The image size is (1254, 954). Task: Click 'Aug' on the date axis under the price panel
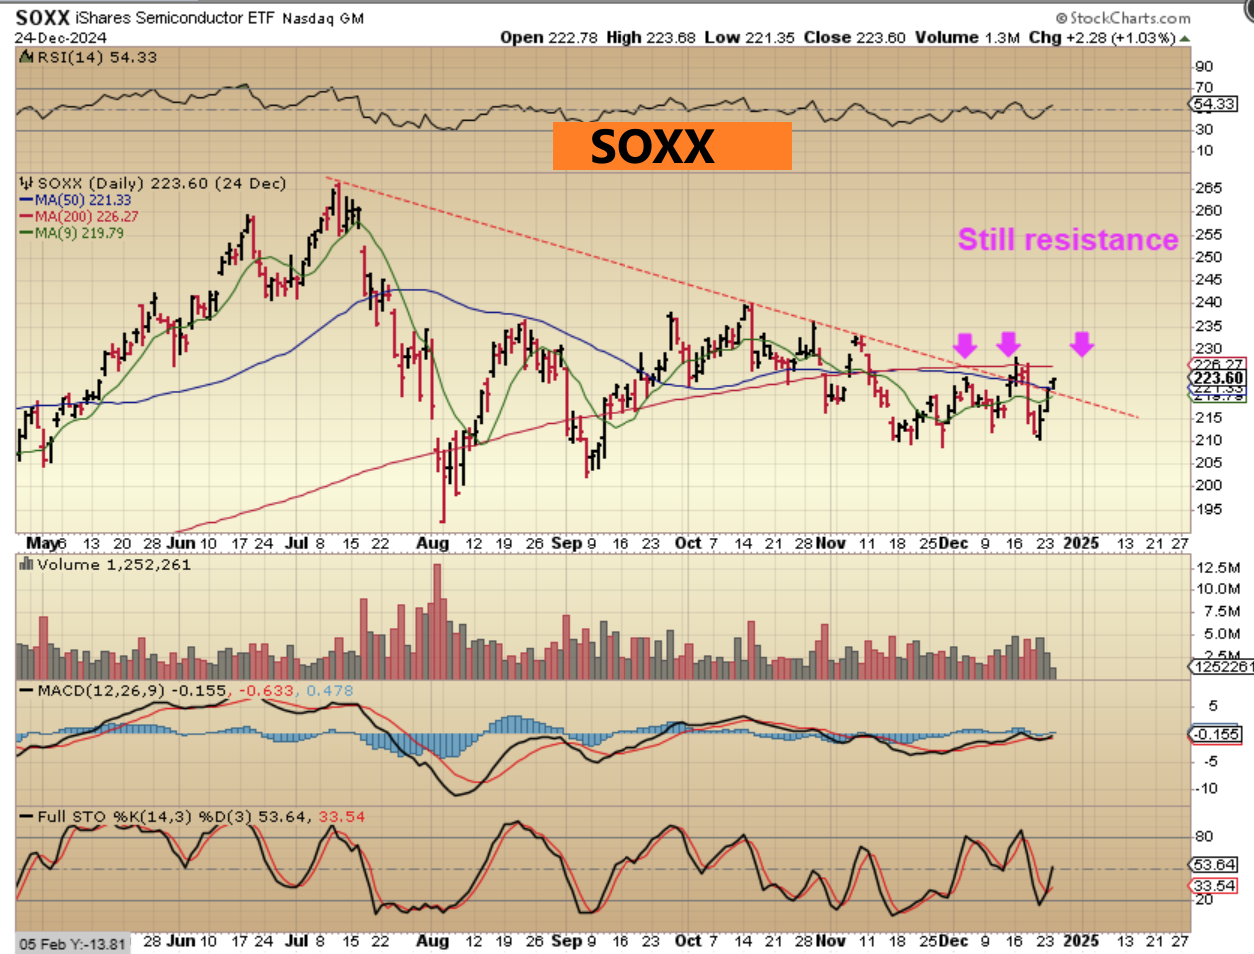[433, 543]
